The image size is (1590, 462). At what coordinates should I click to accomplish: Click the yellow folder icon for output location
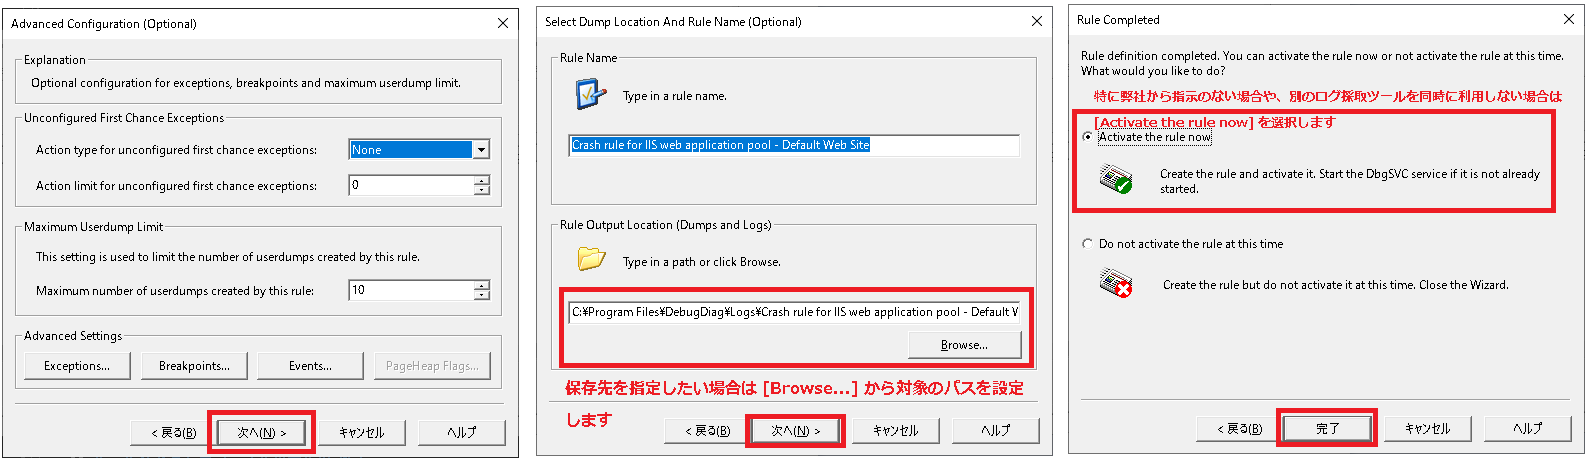click(x=591, y=259)
